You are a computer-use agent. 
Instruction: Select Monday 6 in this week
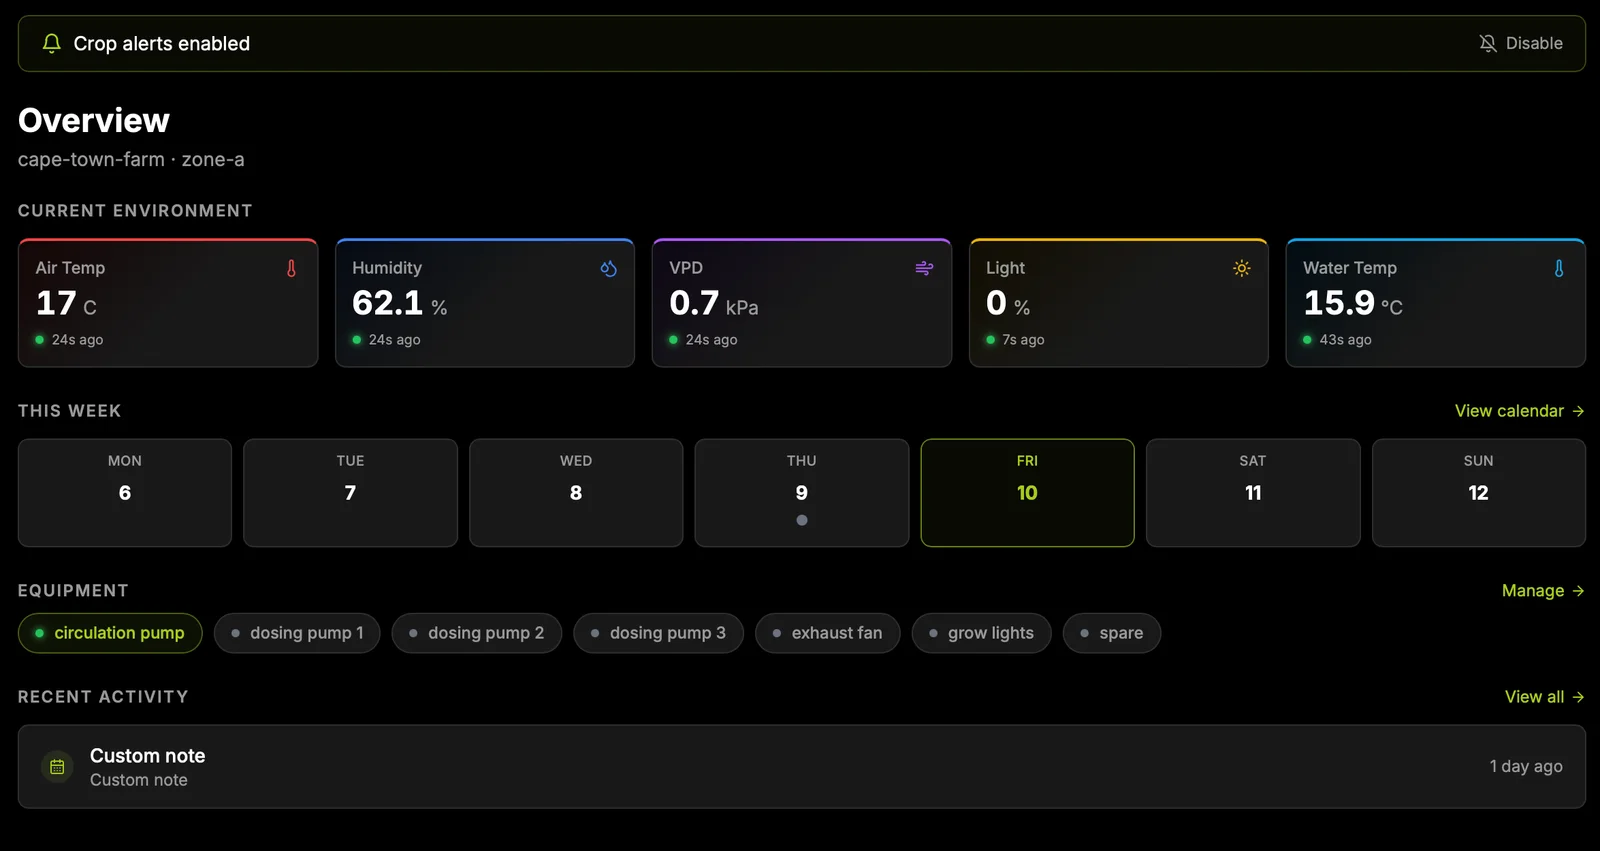[x=125, y=493]
